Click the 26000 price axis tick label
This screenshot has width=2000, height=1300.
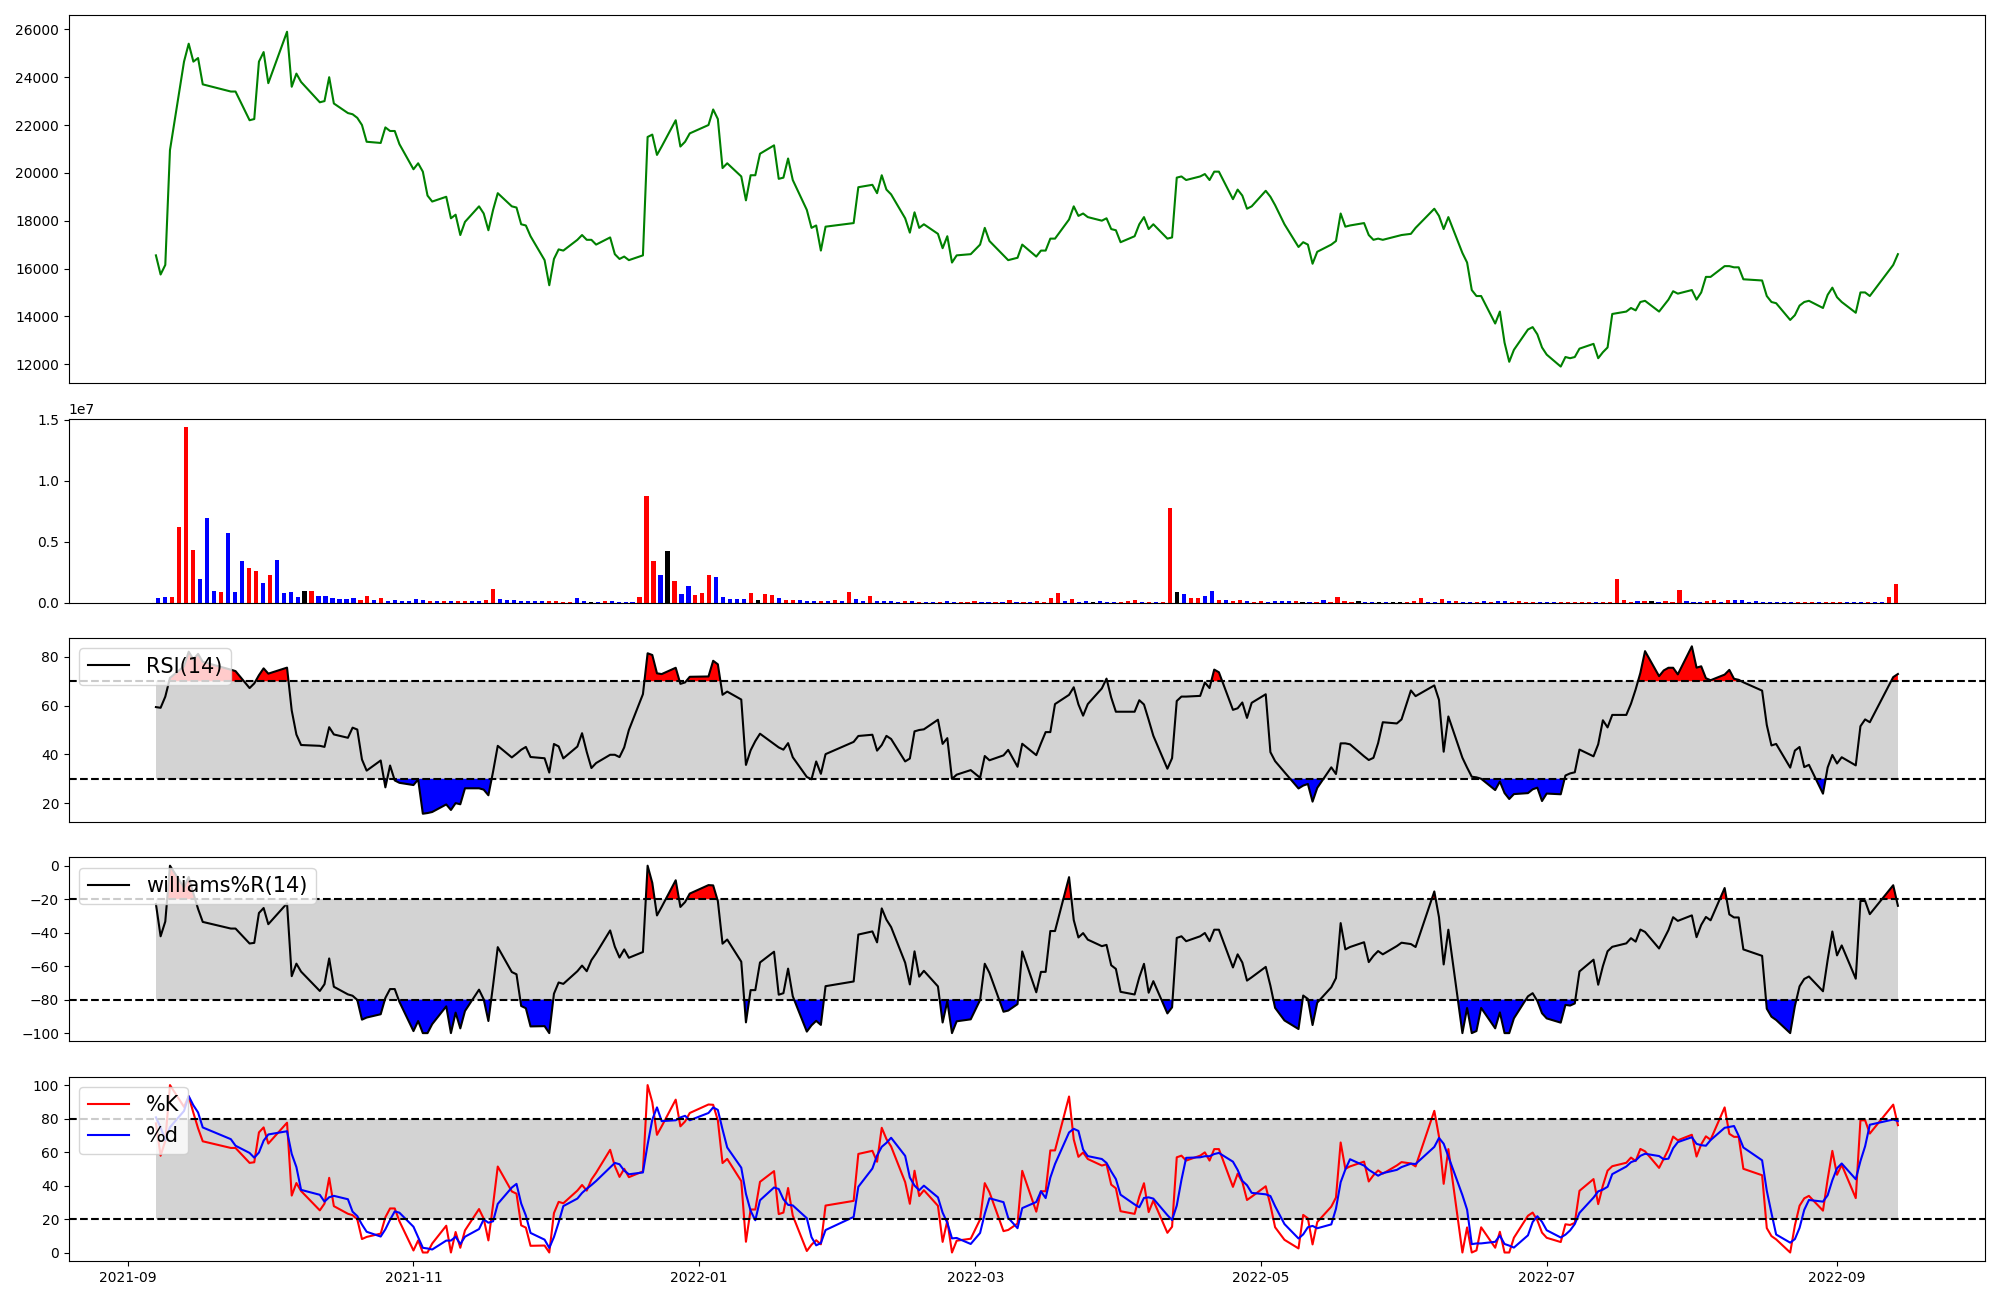point(37,30)
